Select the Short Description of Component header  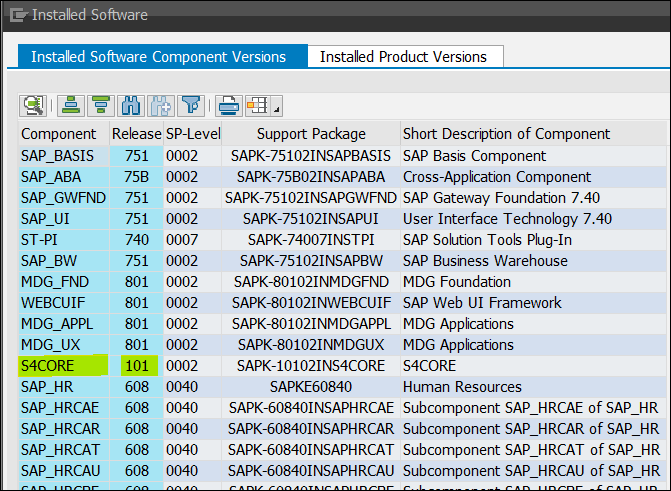533,134
